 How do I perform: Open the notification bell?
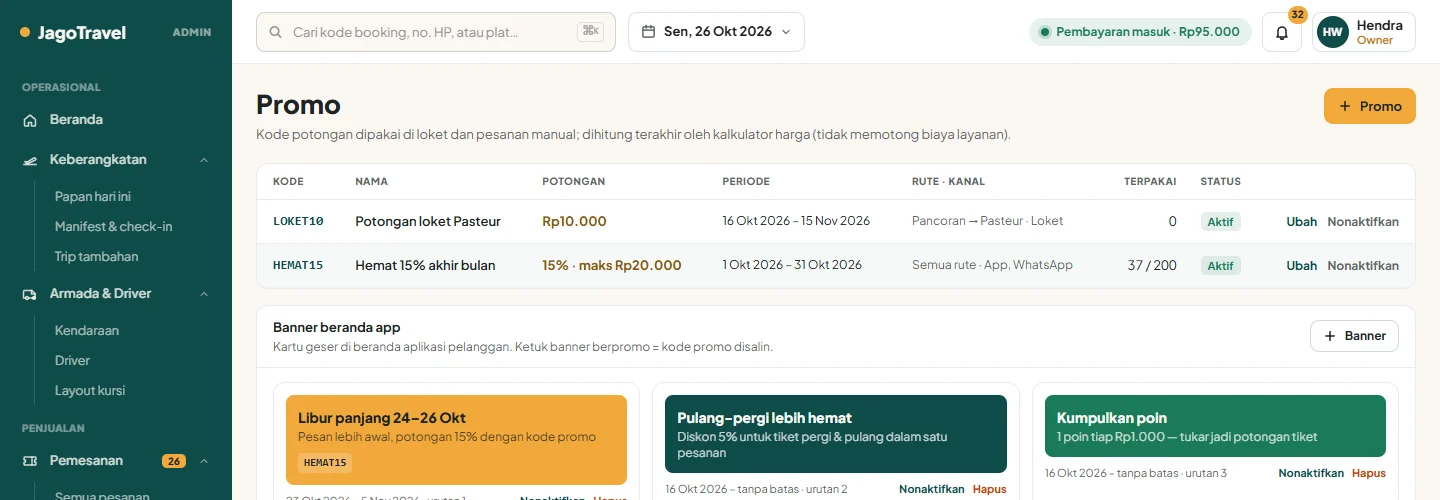click(x=1282, y=32)
